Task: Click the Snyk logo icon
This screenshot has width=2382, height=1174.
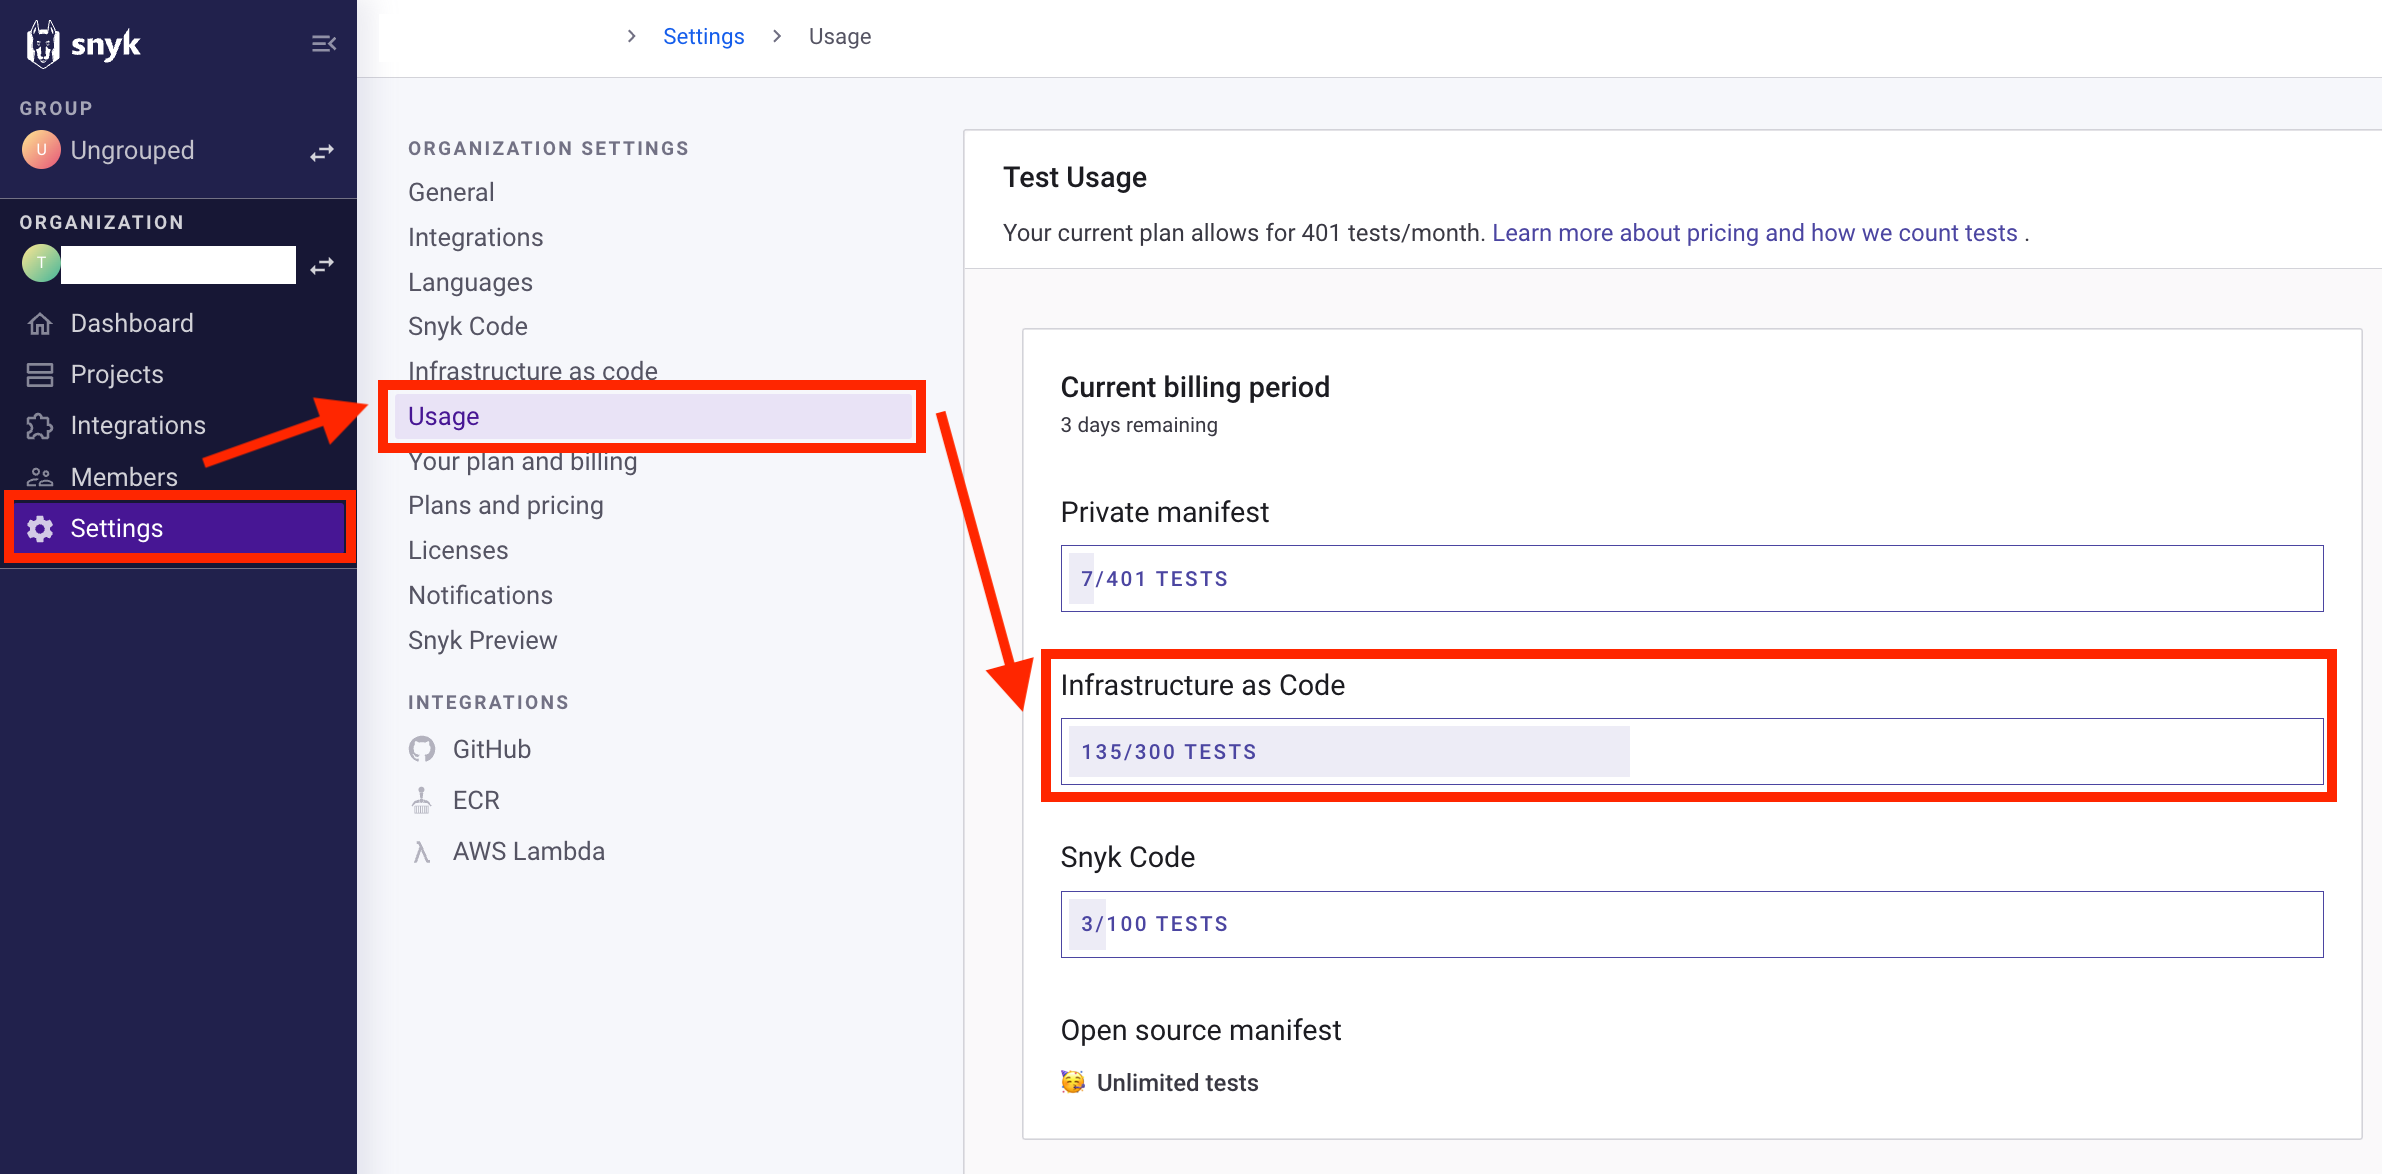Action: (x=43, y=44)
